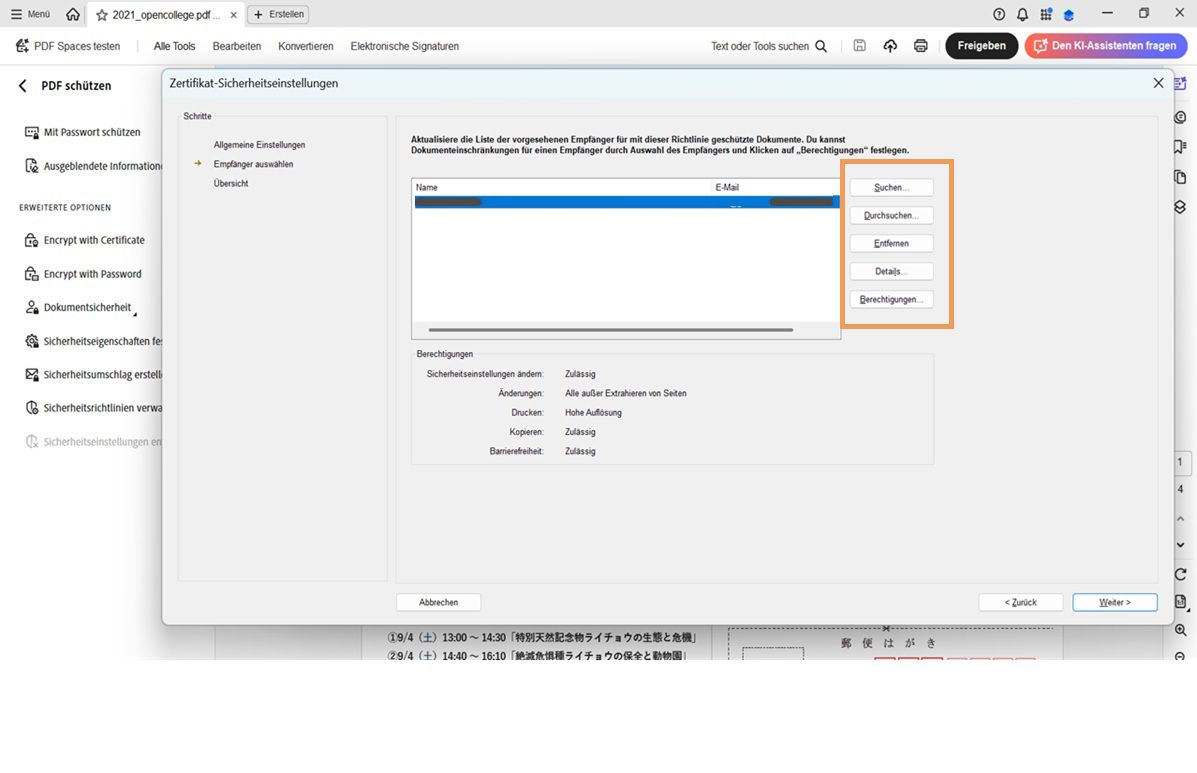Click the Erstellen new tab button
This screenshot has height=773, width=1197.
click(x=279, y=14)
